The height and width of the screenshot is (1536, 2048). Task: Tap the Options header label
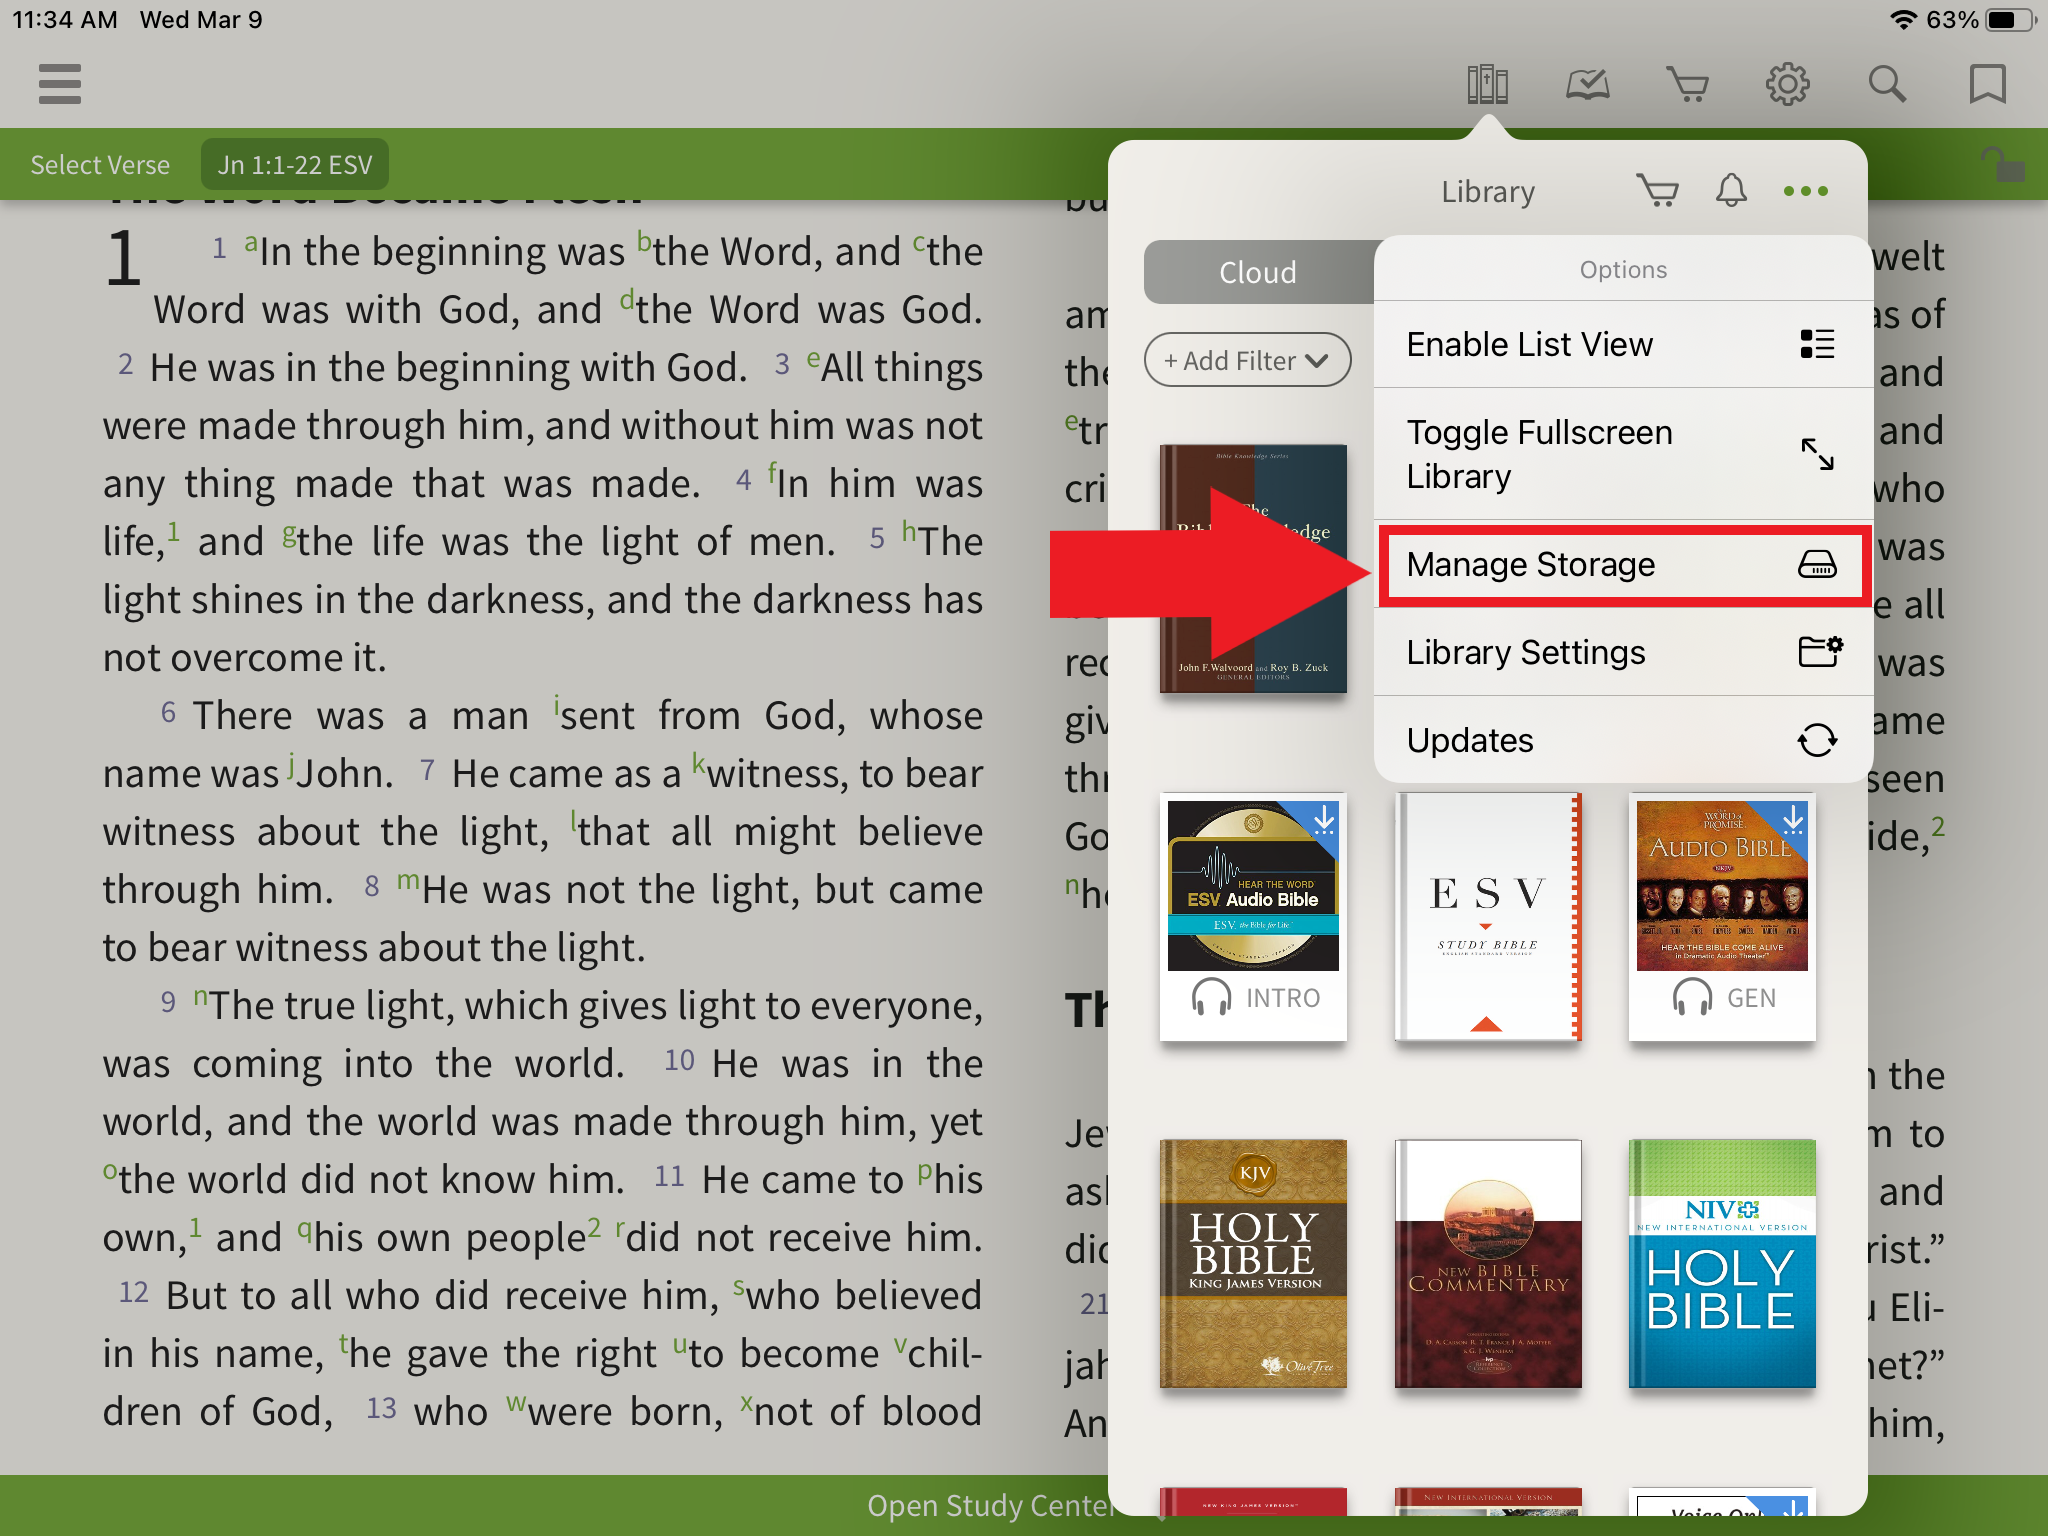tap(1623, 270)
